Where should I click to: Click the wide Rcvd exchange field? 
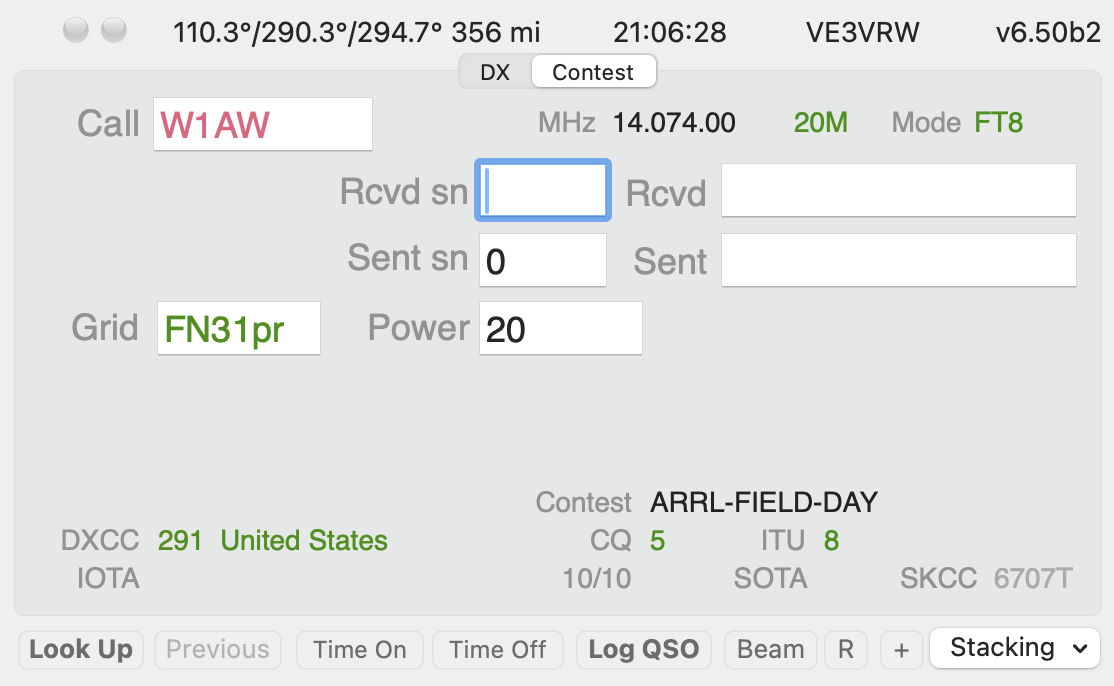pyautogui.click(x=898, y=191)
